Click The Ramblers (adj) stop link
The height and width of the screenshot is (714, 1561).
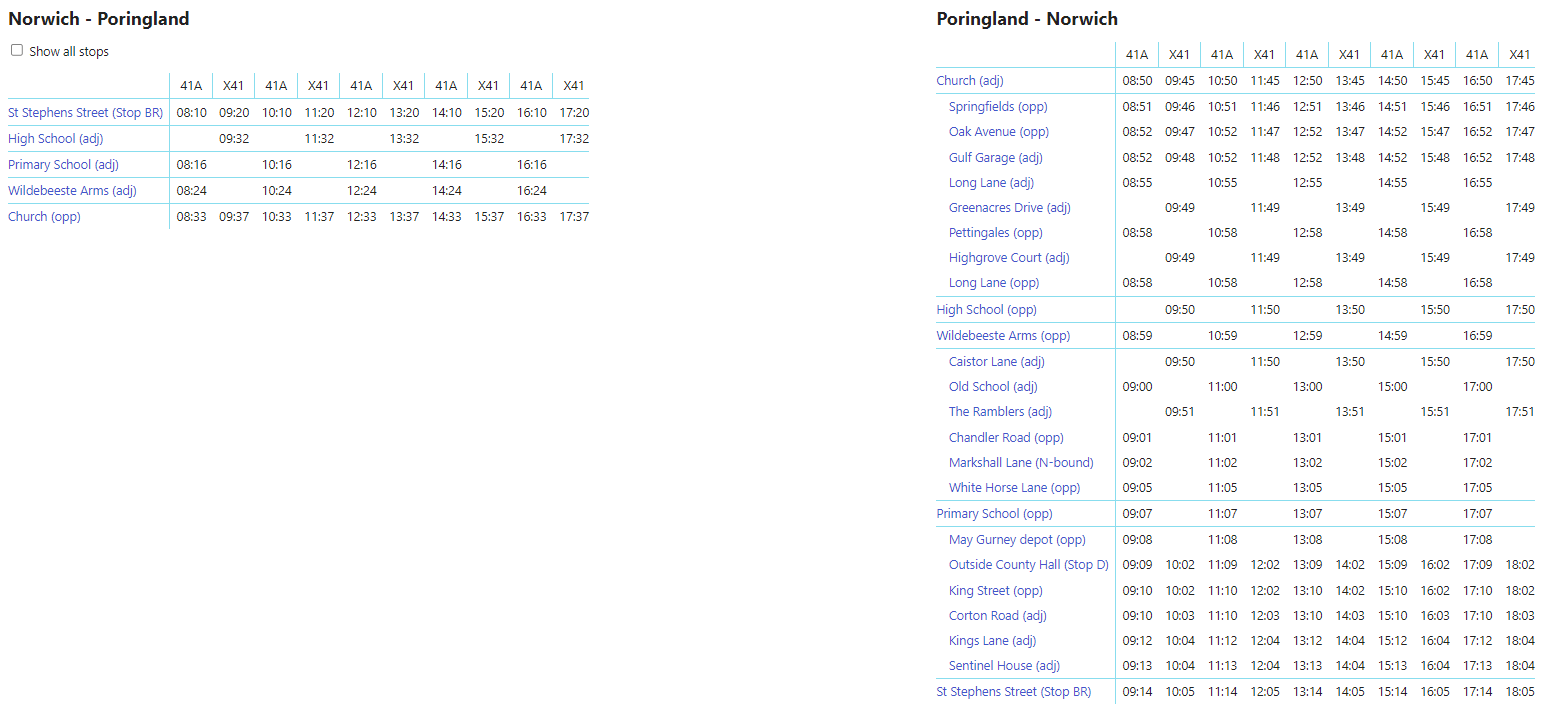coord(1000,412)
